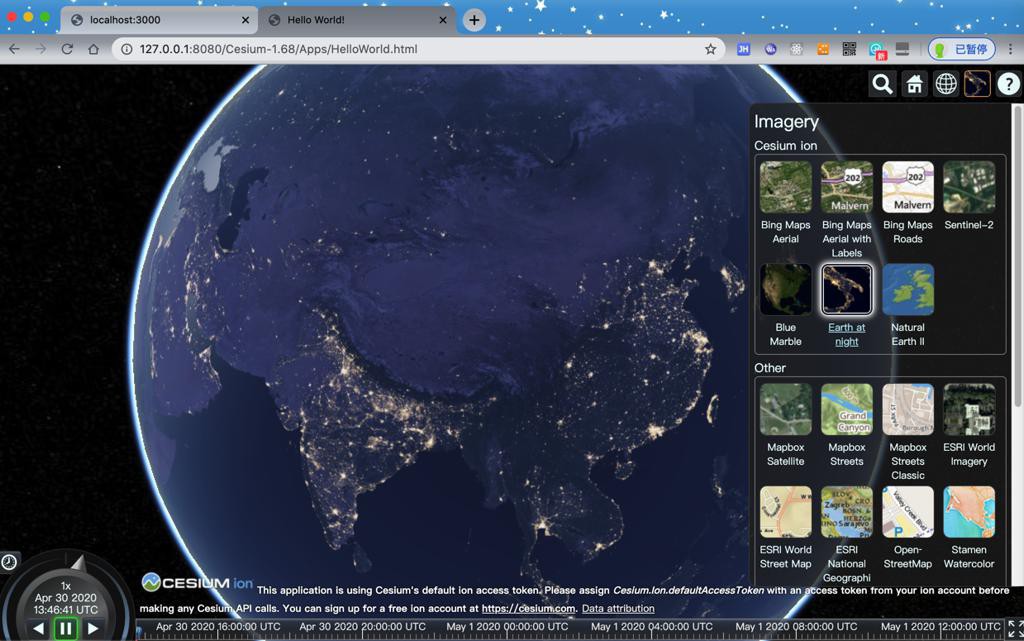The width and height of the screenshot is (1024, 641).
Task: Toggle the base layer picker button
Action: pyautogui.click(x=977, y=84)
